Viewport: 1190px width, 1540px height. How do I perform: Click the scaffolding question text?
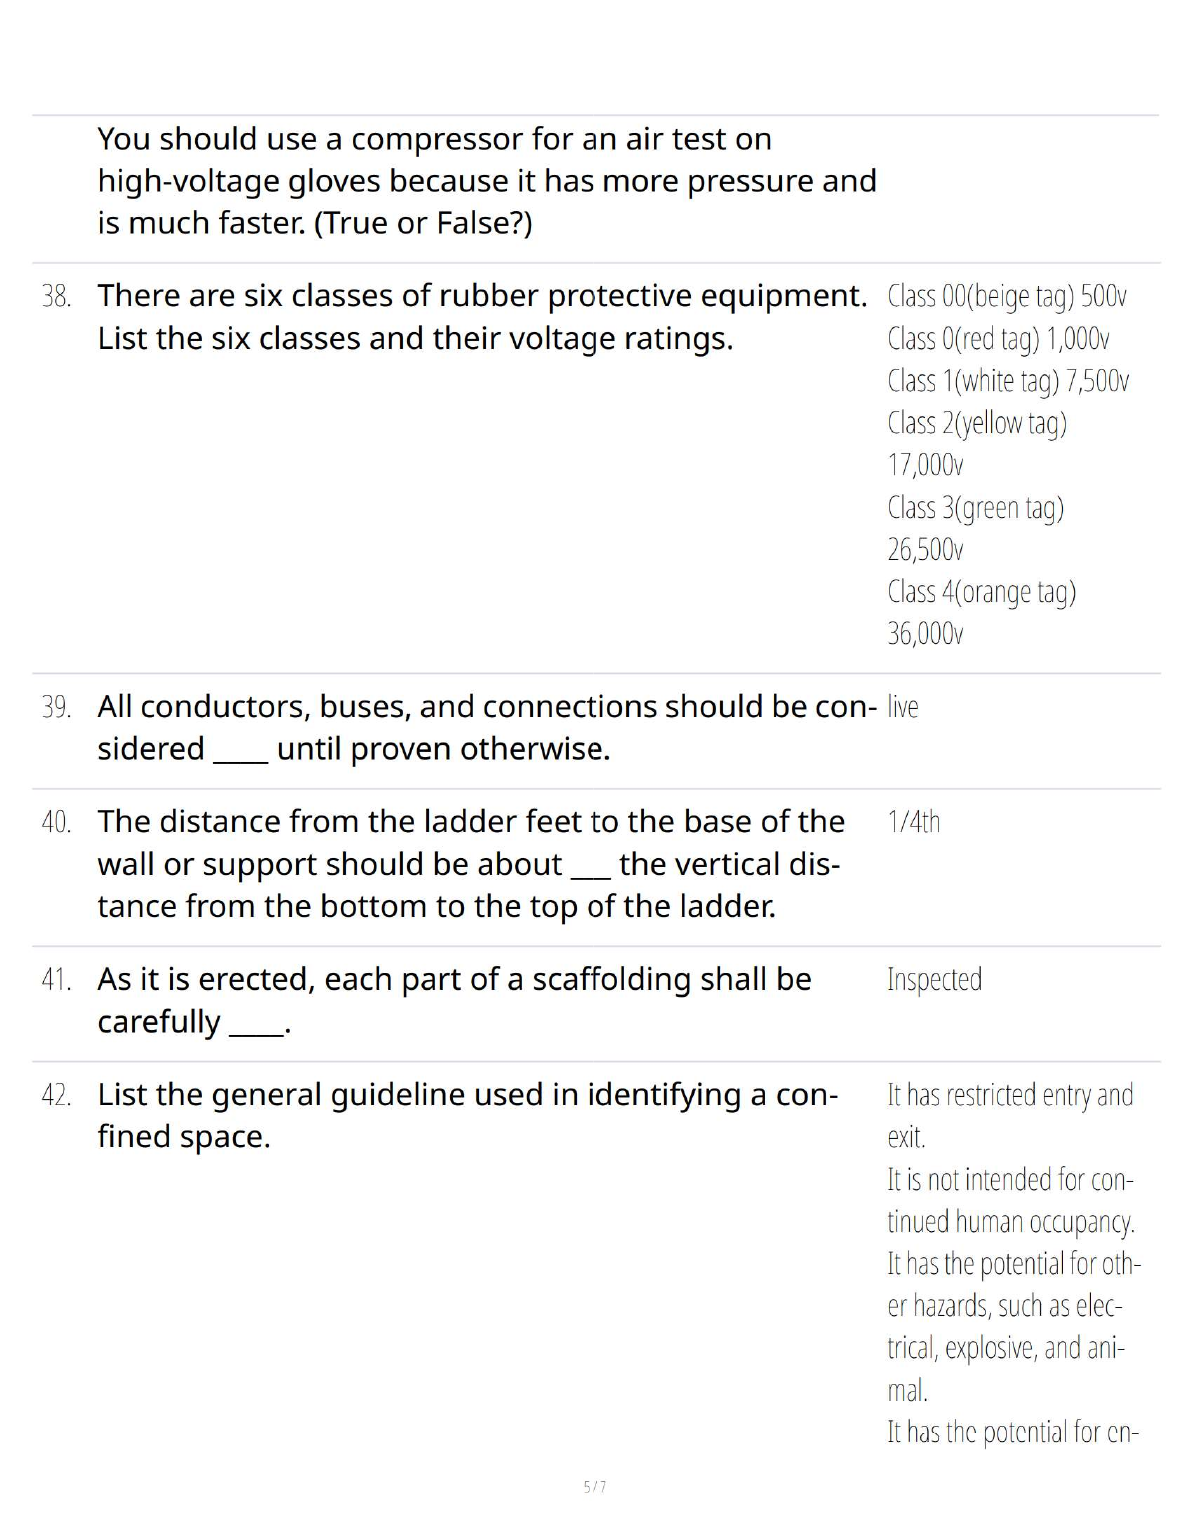[454, 1000]
